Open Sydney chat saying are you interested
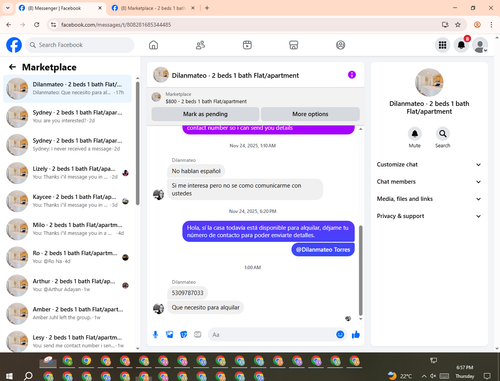 pos(68,117)
